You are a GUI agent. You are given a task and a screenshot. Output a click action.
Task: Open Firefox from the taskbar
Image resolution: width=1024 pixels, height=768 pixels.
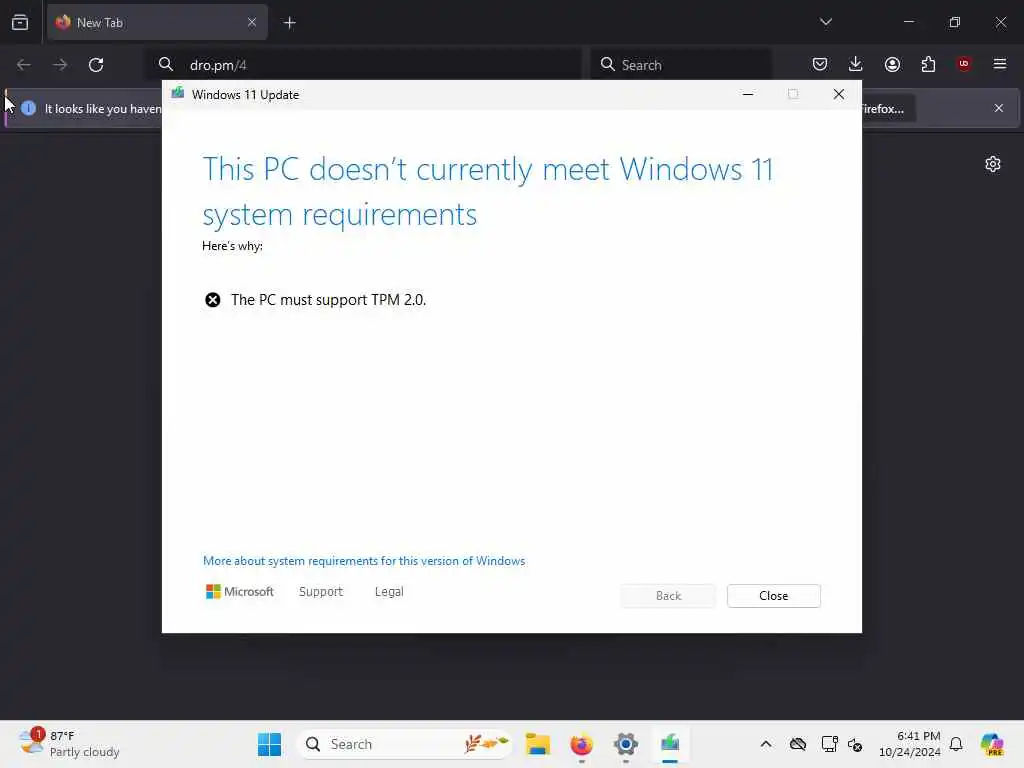coord(581,744)
